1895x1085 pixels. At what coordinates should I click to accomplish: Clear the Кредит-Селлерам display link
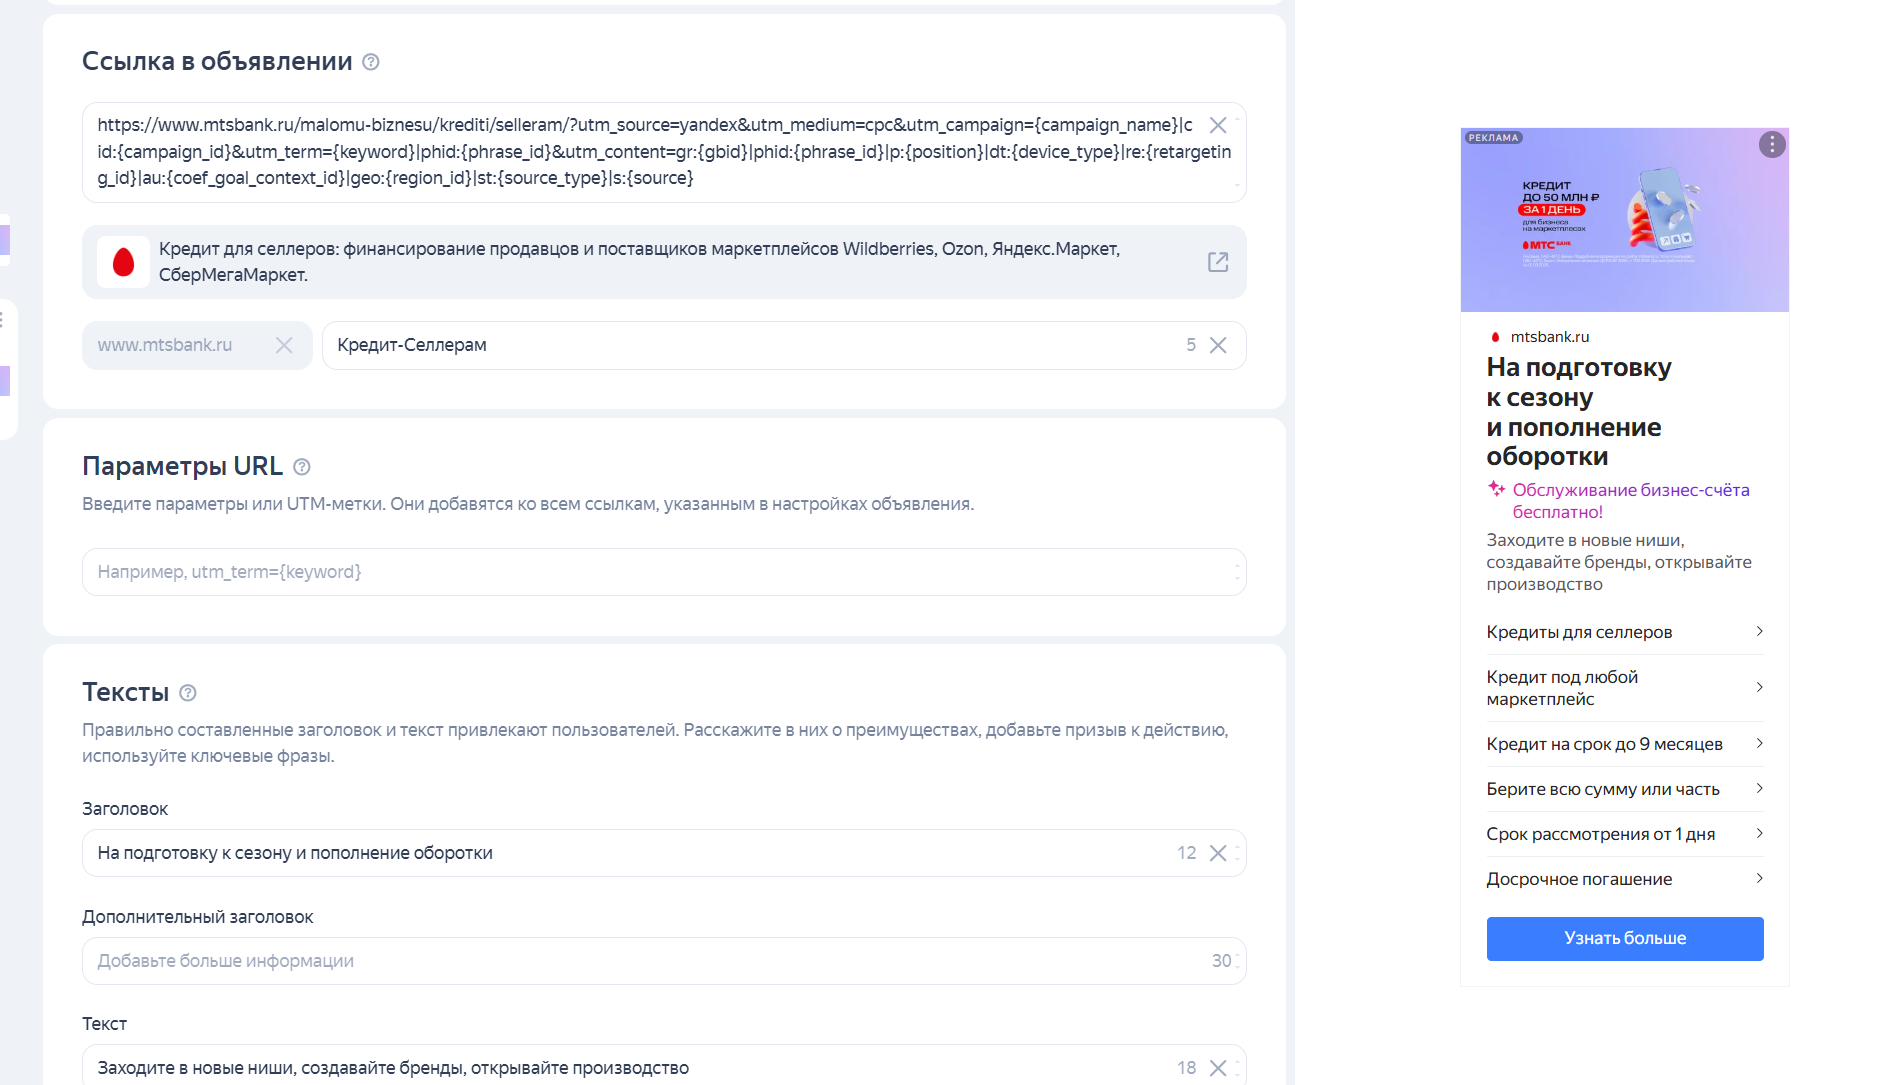(x=1218, y=345)
